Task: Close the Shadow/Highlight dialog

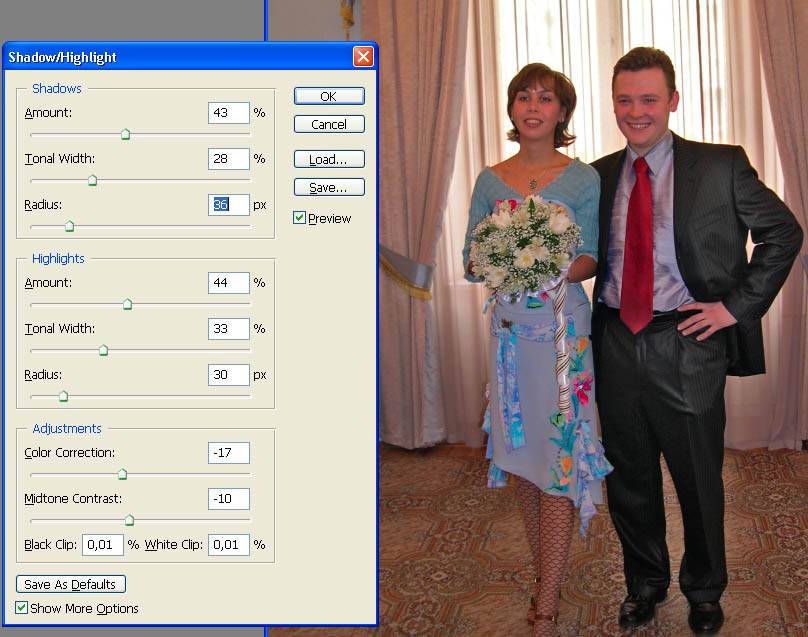Action: pyautogui.click(x=363, y=56)
